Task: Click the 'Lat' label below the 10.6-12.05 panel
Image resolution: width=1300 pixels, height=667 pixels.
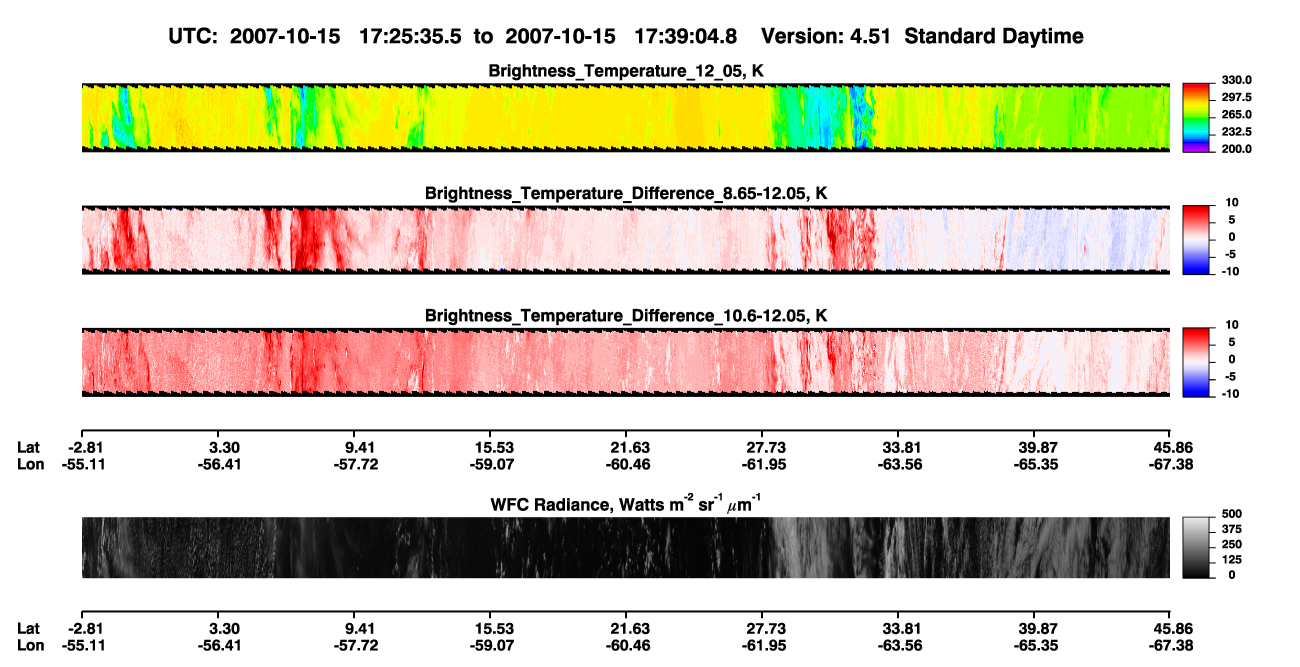Action: click(29, 447)
